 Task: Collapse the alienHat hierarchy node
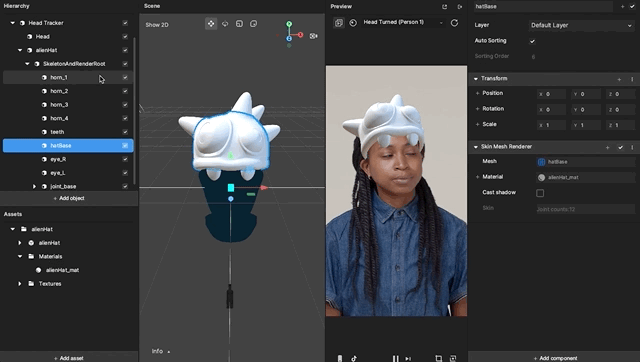(x=20, y=50)
